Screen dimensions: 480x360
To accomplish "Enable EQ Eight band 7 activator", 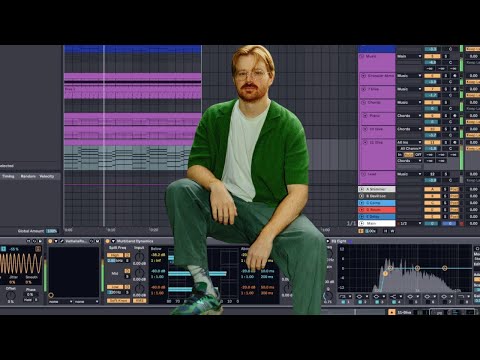I will 444,302.
